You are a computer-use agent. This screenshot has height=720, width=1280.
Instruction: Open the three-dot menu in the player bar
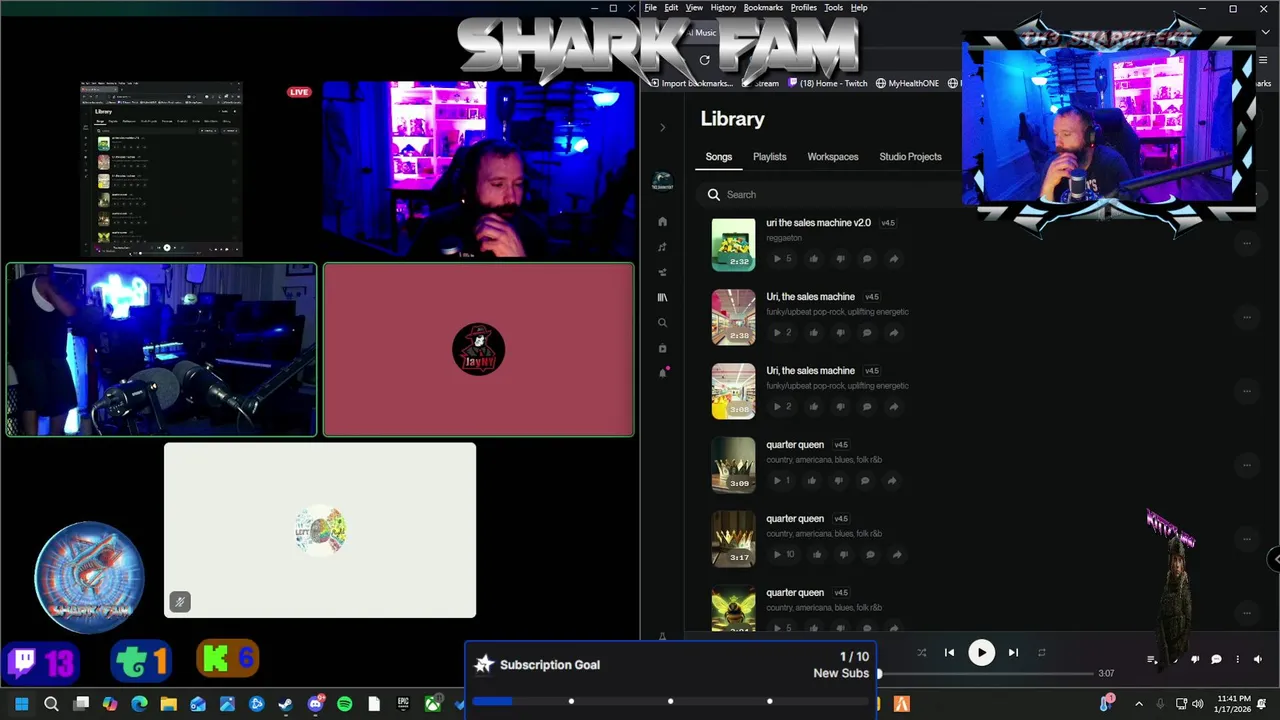1237,659
